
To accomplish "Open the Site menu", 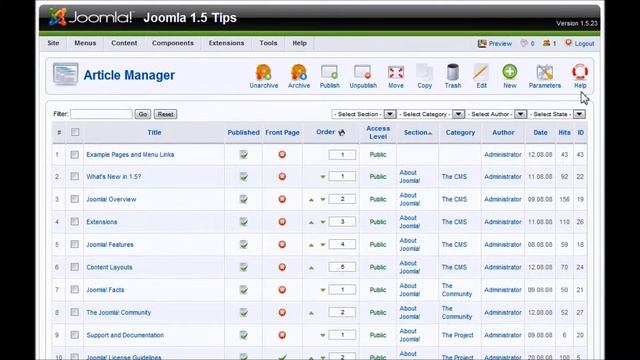I will point(53,43).
